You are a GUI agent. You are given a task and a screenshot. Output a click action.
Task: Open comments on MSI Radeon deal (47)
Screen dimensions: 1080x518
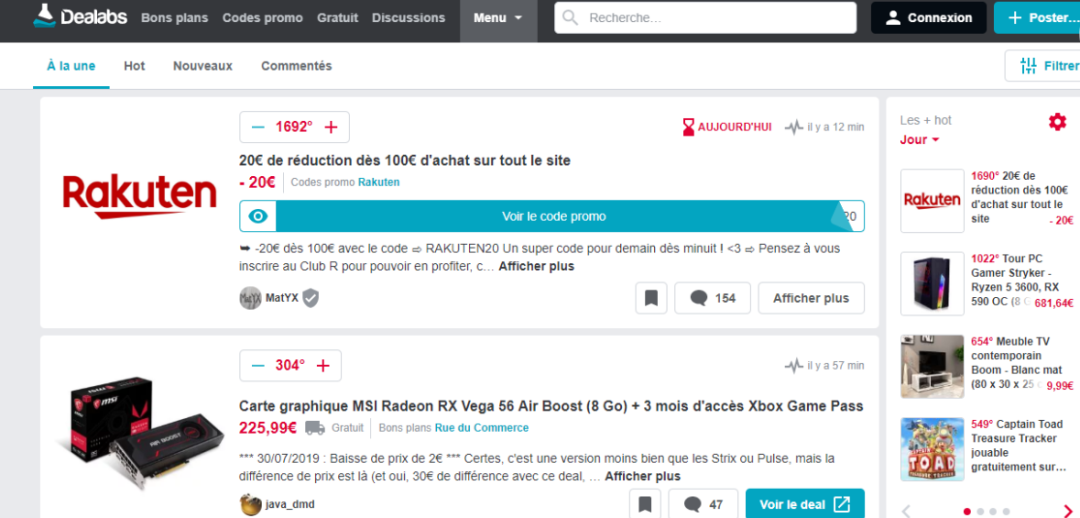click(x=703, y=504)
